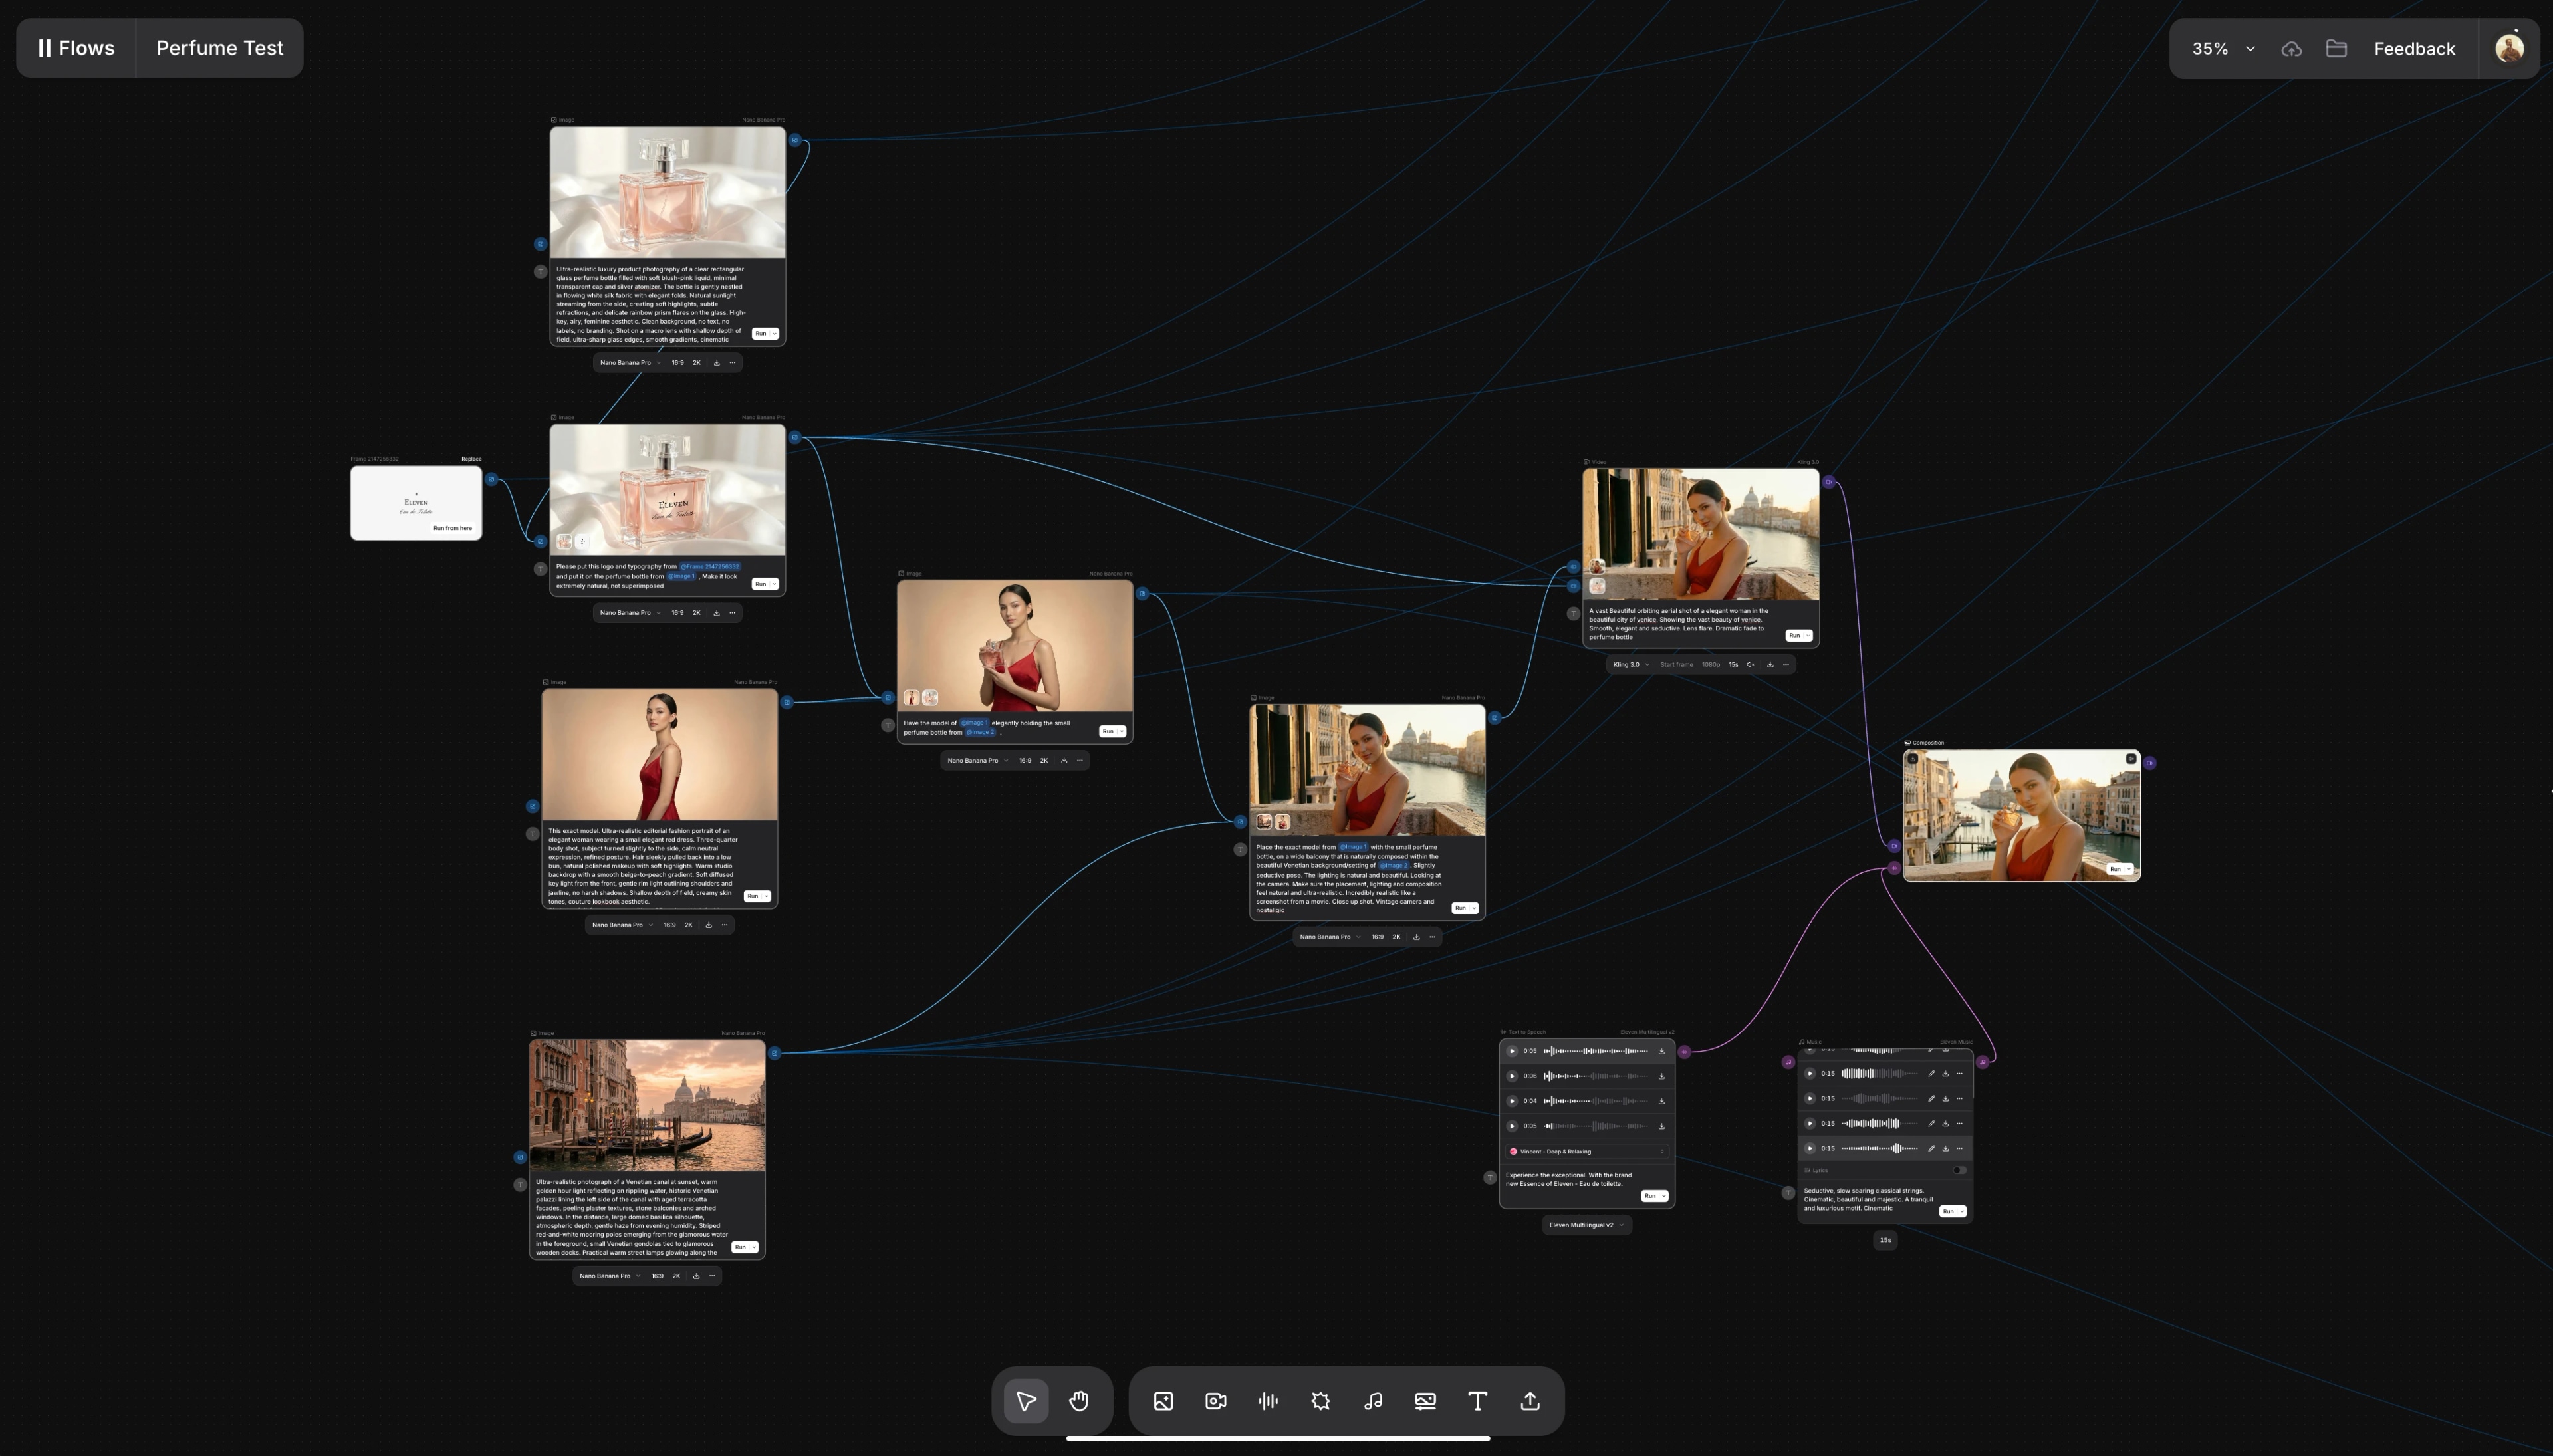
Task: Play the 0:06 speech clip
Action: click(x=1512, y=1076)
